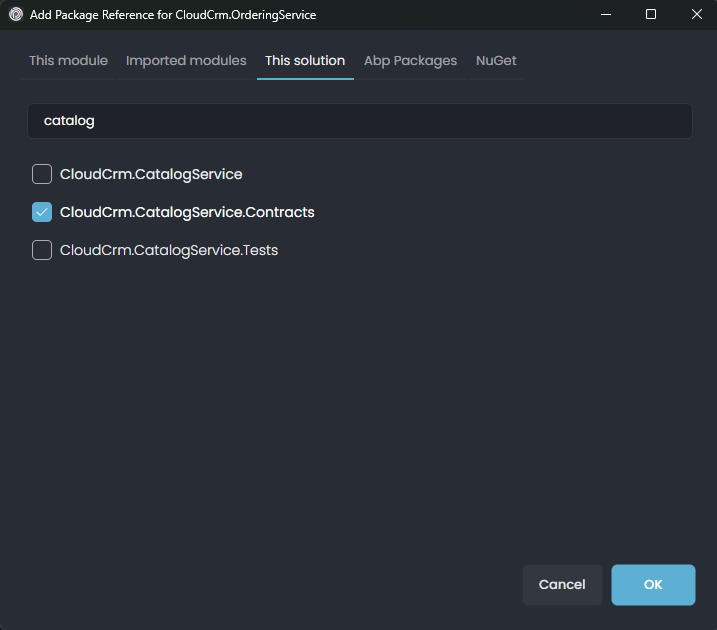Click the ABP Studio icon in title bar
The image size is (717, 630).
pyautogui.click(x=16, y=15)
